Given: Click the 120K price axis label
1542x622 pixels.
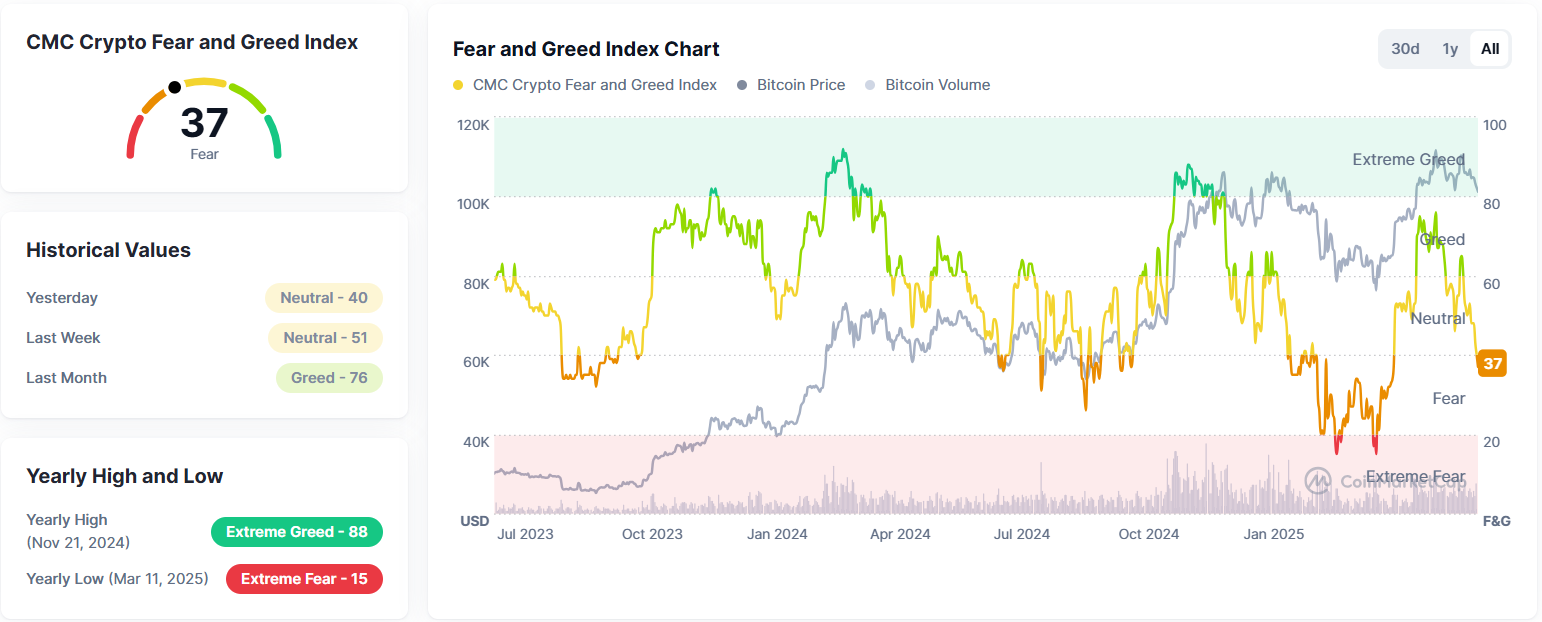Looking at the screenshot, I should click(x=474, y=125).
